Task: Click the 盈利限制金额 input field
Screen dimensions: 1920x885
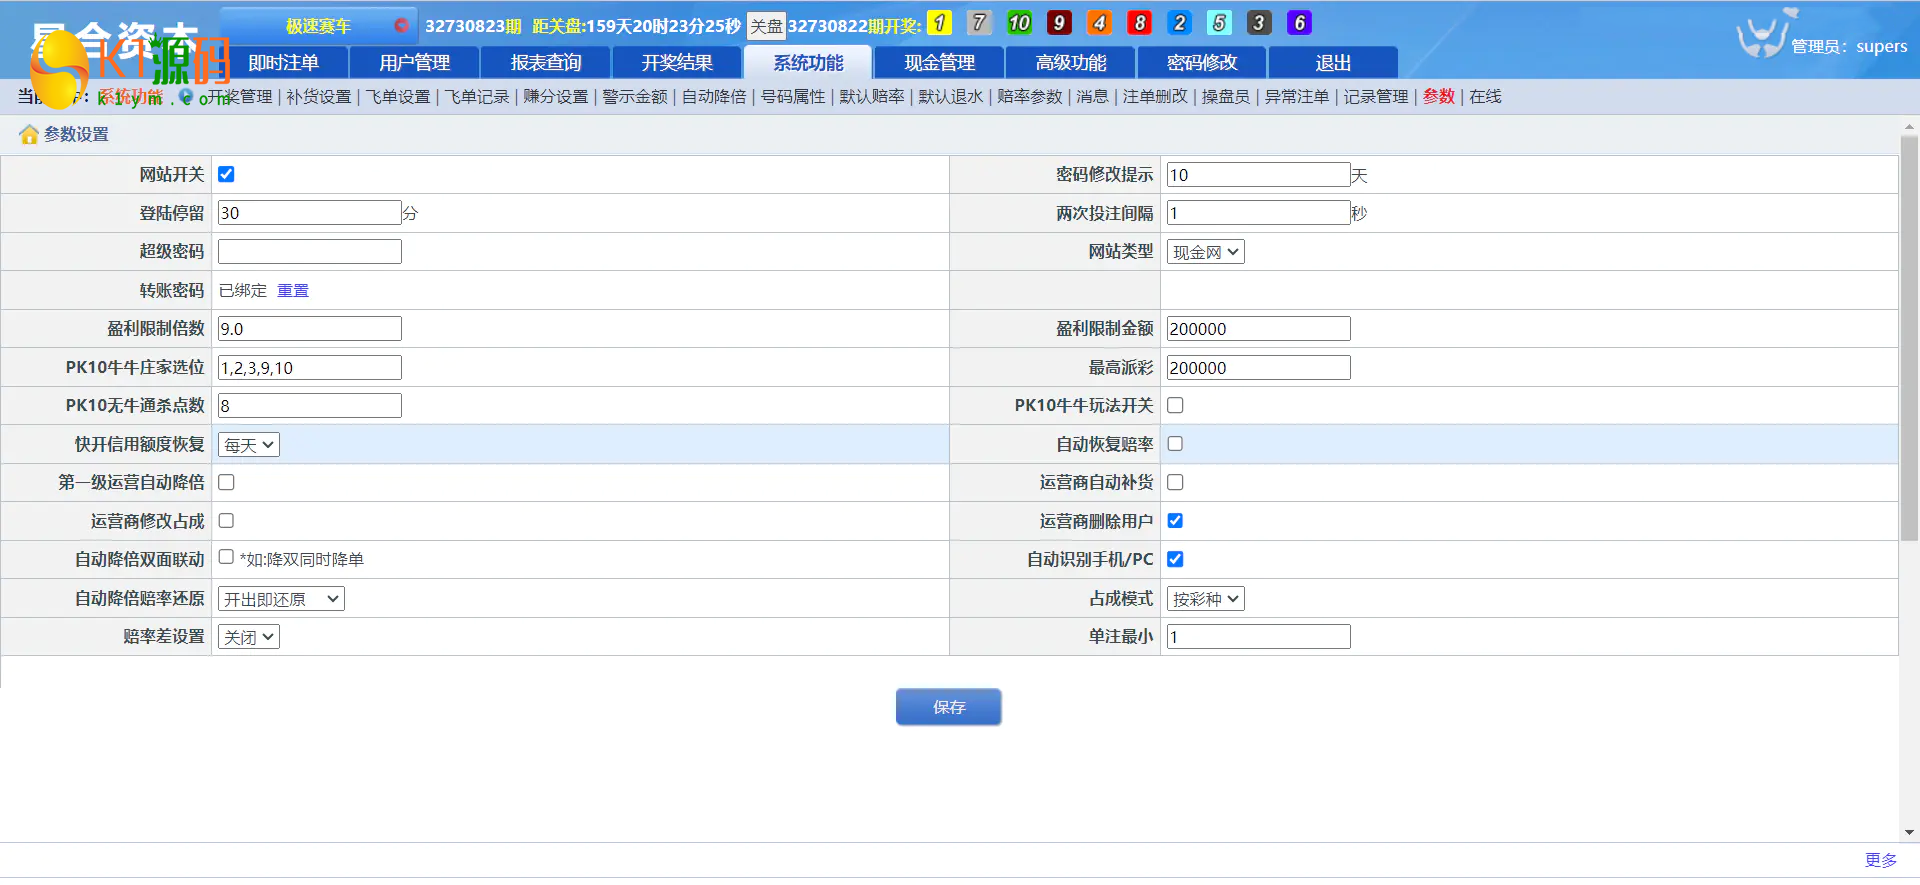Action: point(1258,329)
